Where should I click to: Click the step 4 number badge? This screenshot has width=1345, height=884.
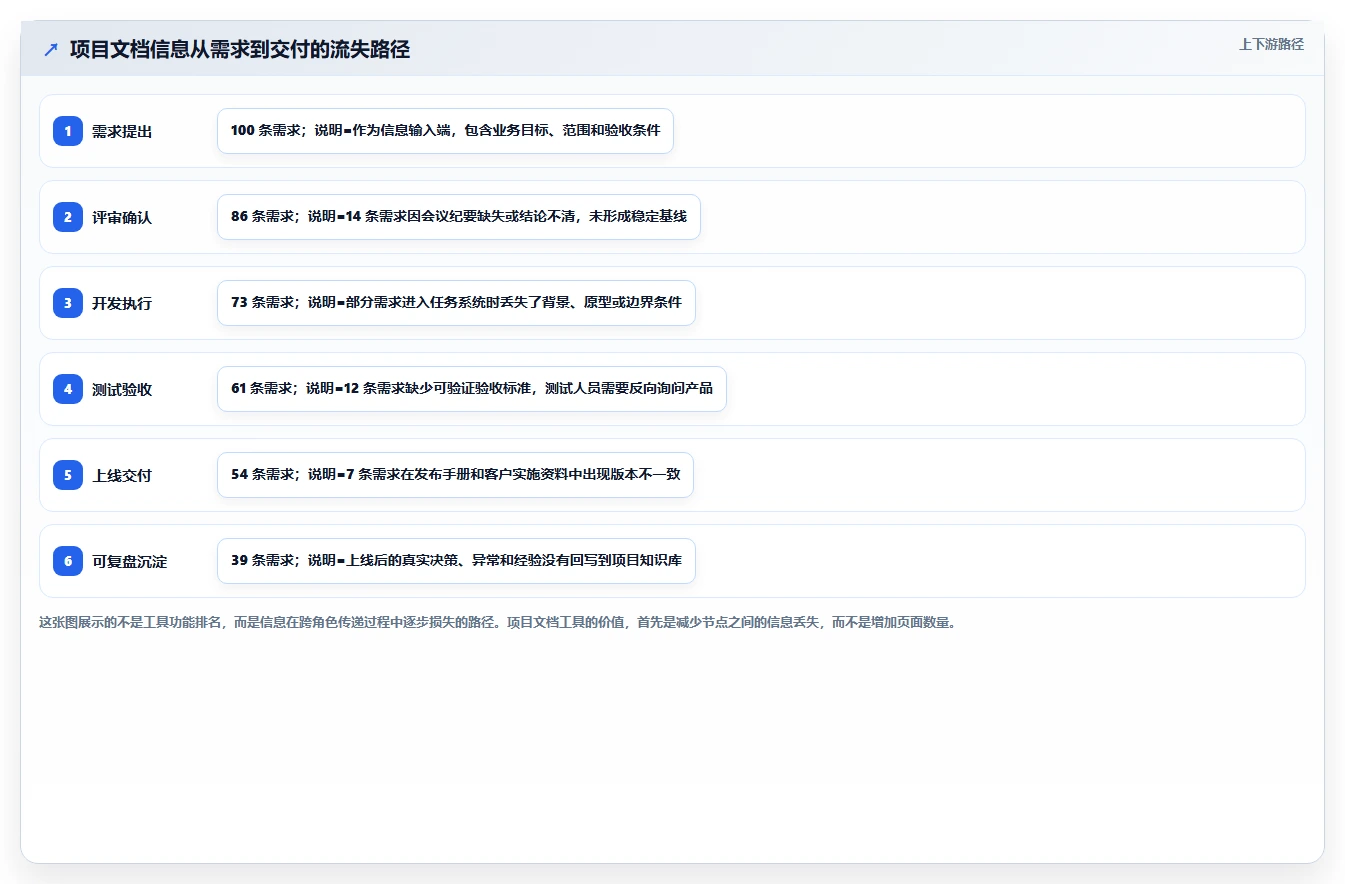tap(68, 389)
